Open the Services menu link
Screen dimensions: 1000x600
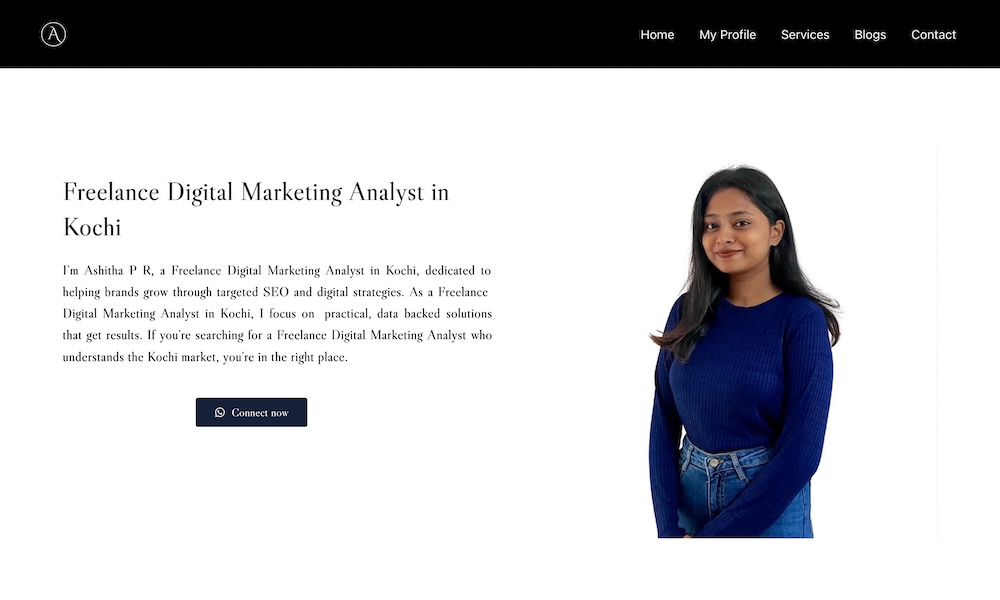coord(805,35)
